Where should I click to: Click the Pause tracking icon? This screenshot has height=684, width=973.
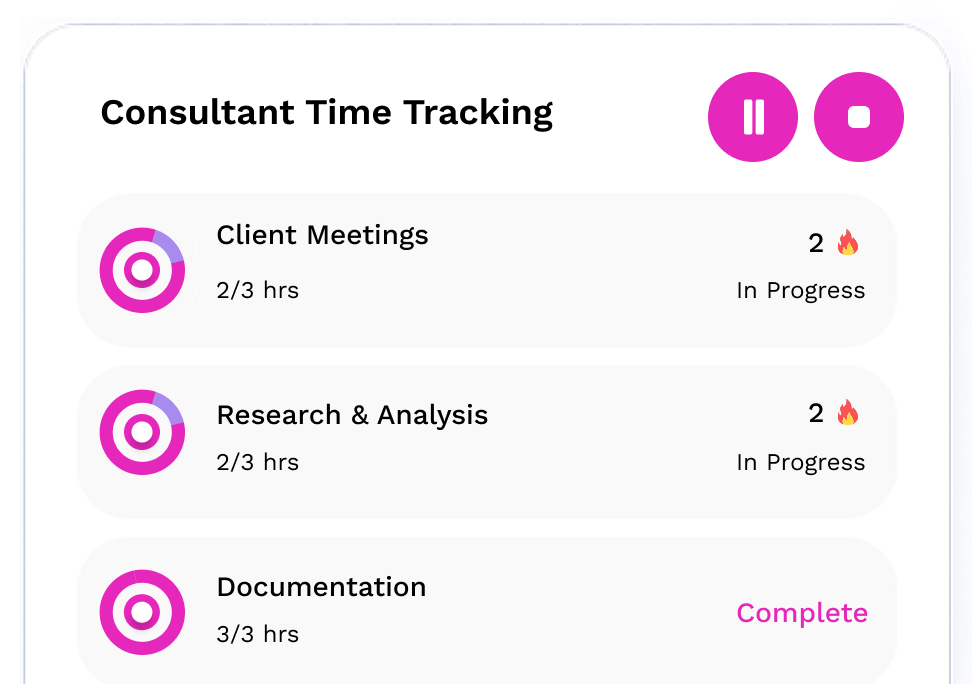click(x=753, y=117)
